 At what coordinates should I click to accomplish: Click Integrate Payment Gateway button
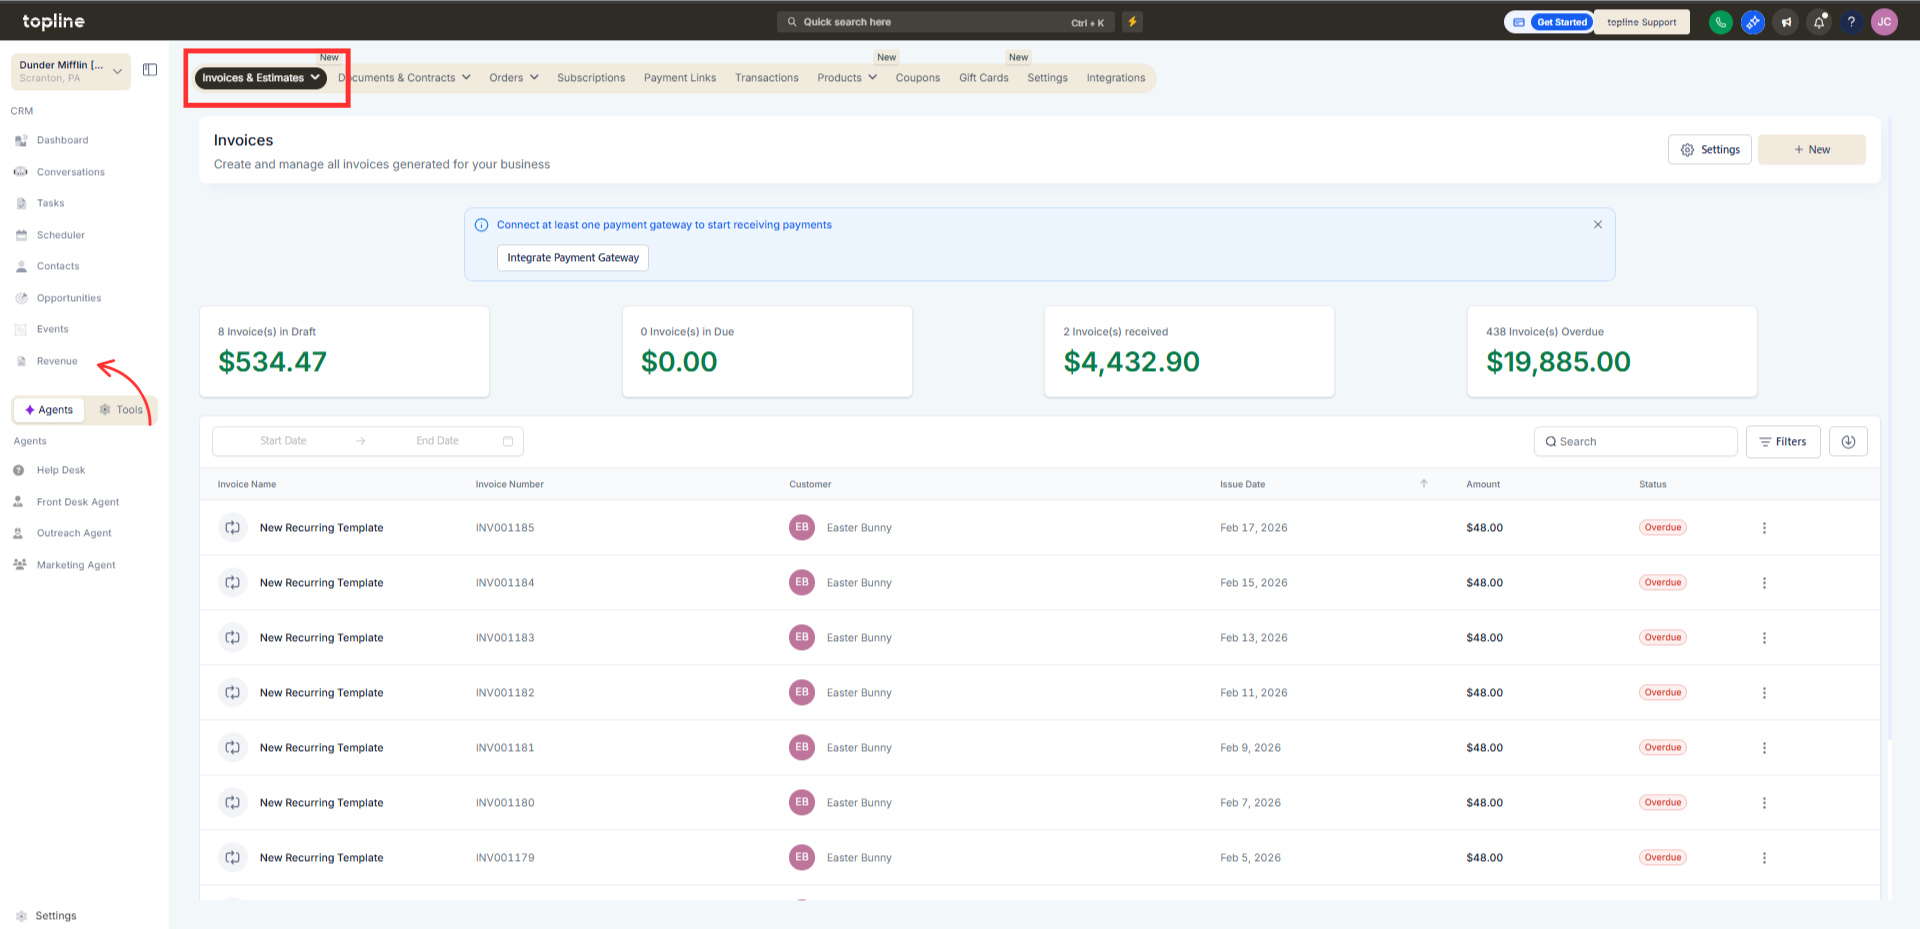pos(573,258)
